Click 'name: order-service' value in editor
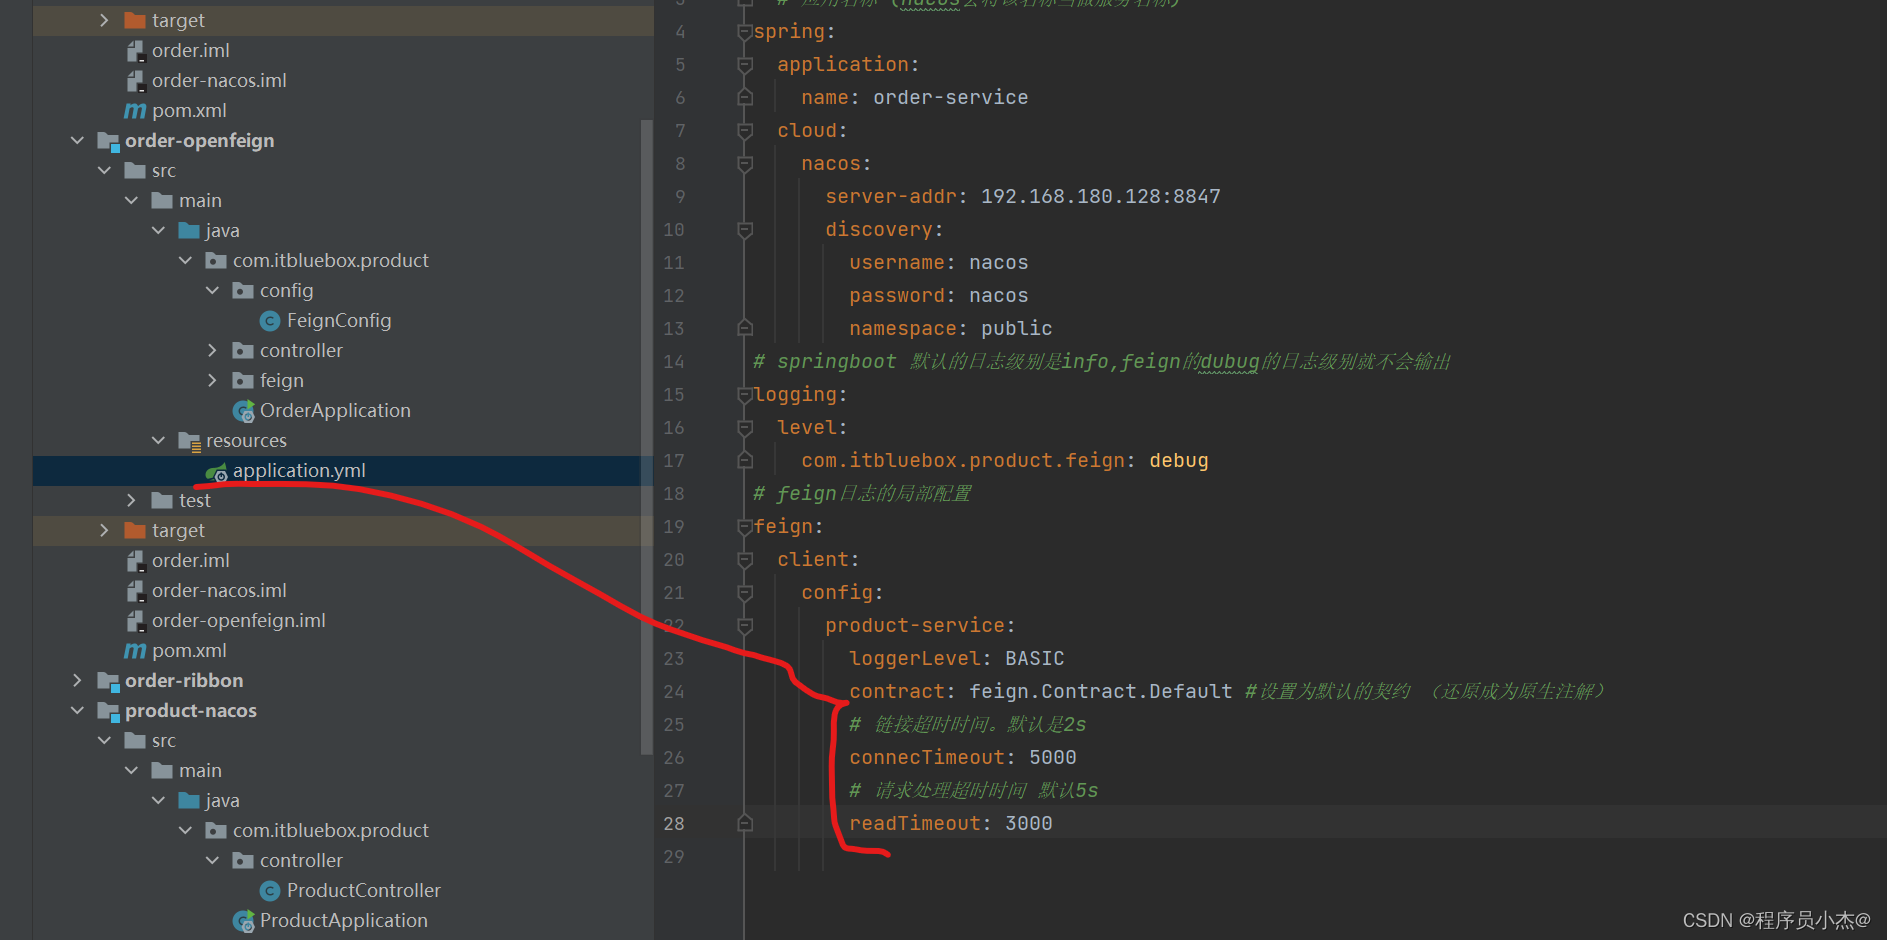 pos(950,97)
